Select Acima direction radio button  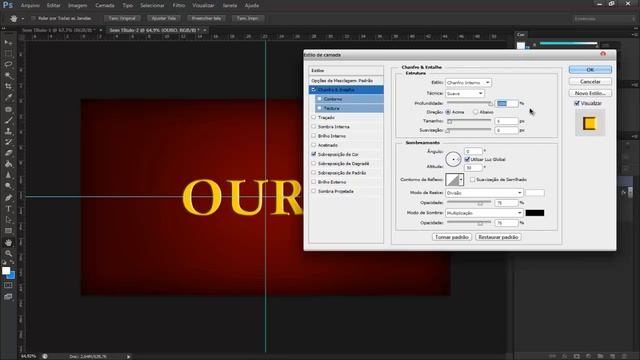pyautogui.click(x=448, y=112)
